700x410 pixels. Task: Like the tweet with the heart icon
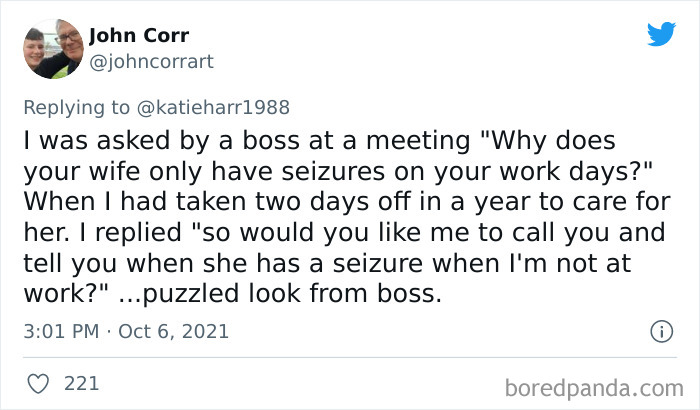pos(36,381)
